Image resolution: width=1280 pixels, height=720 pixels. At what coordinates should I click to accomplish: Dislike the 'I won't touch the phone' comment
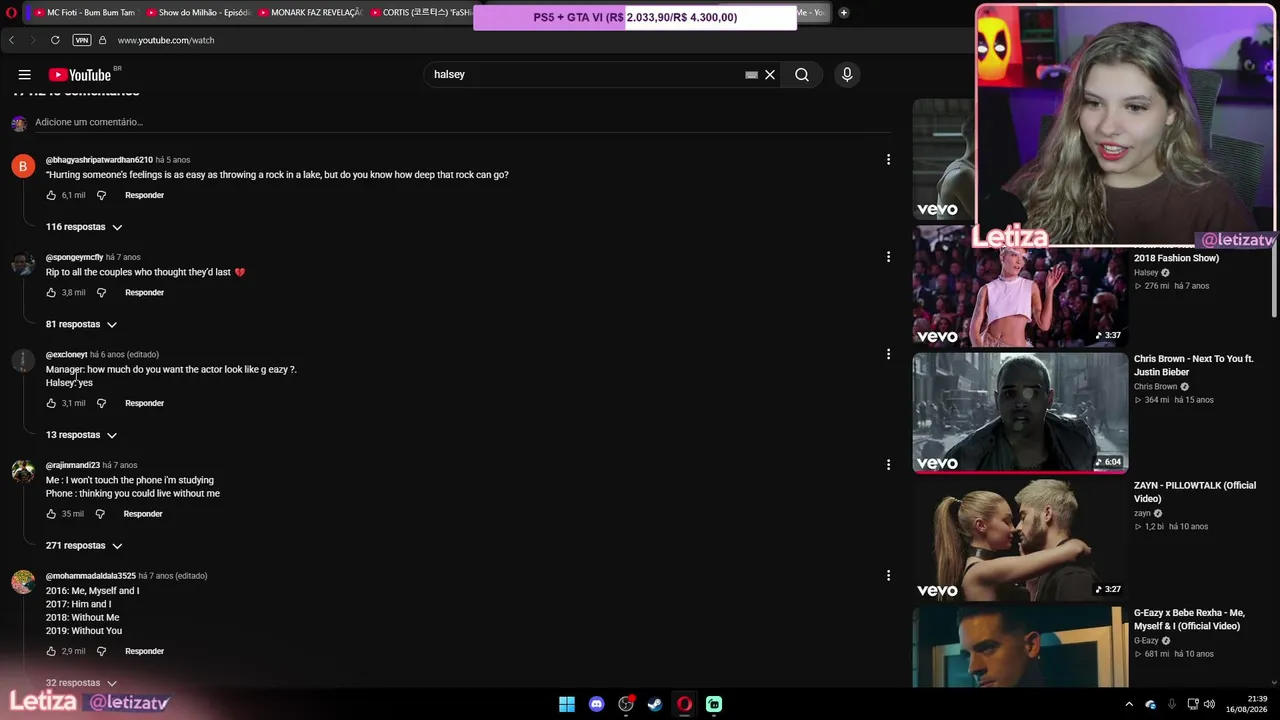click(x=100, y=514)
